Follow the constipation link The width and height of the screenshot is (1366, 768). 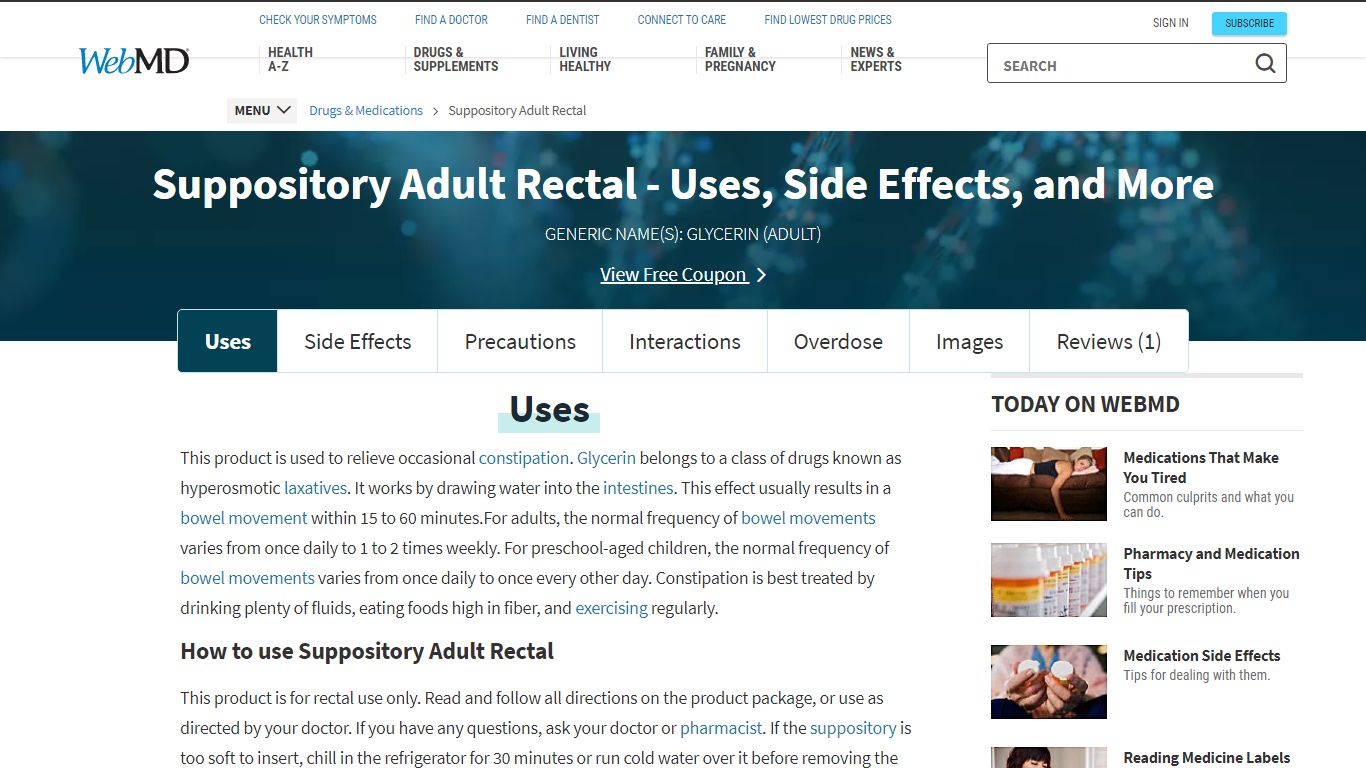[x=524, y=458]
